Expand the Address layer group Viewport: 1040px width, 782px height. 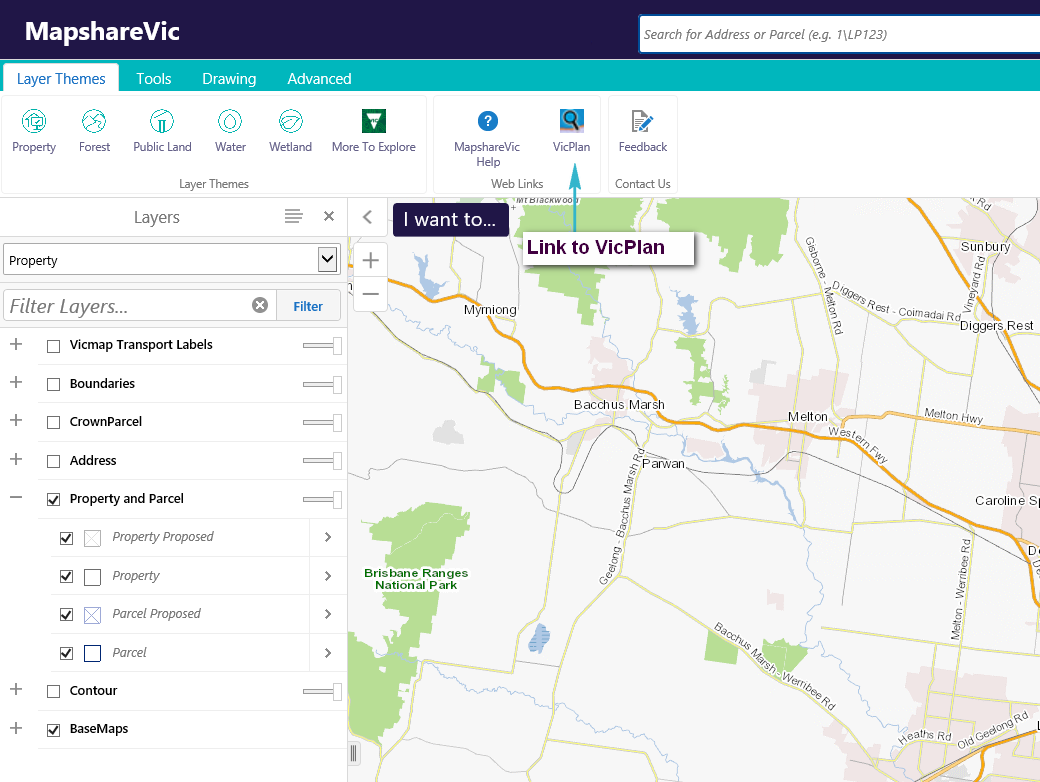point(16,459)
